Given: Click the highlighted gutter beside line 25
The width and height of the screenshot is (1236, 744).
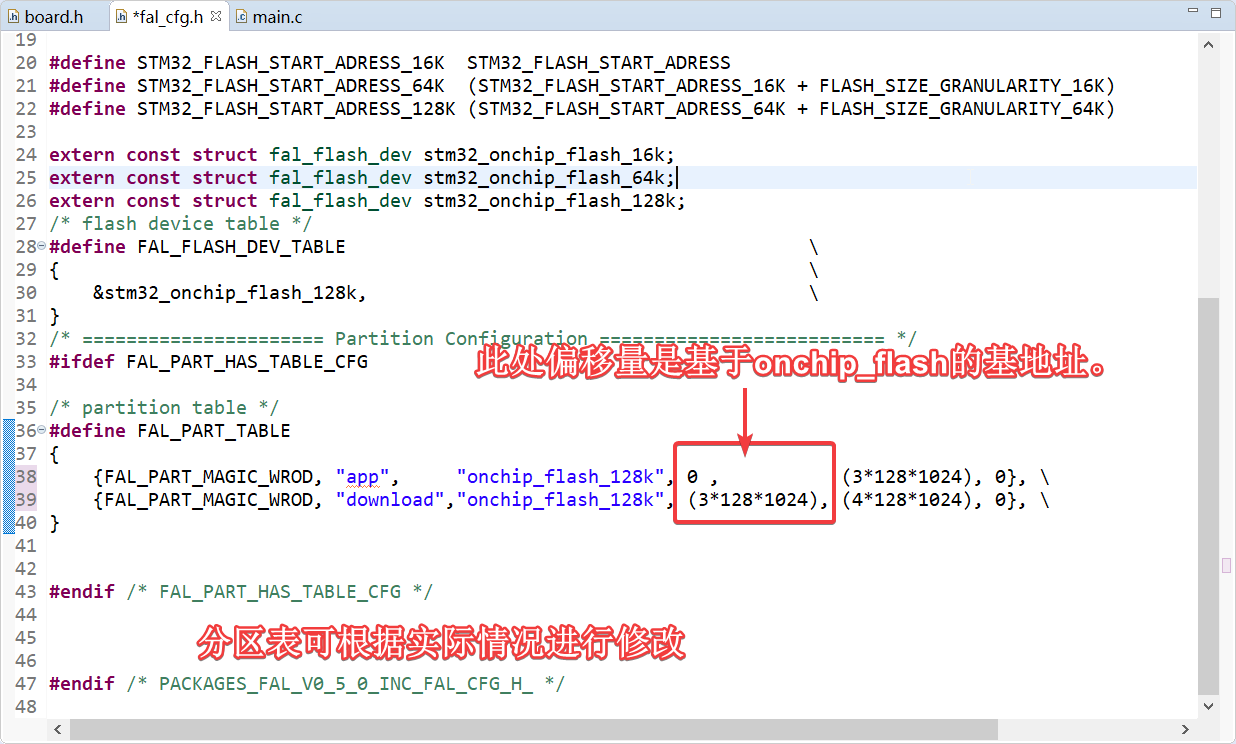Looking at the screenshot, I should click(x=8, y=177).
